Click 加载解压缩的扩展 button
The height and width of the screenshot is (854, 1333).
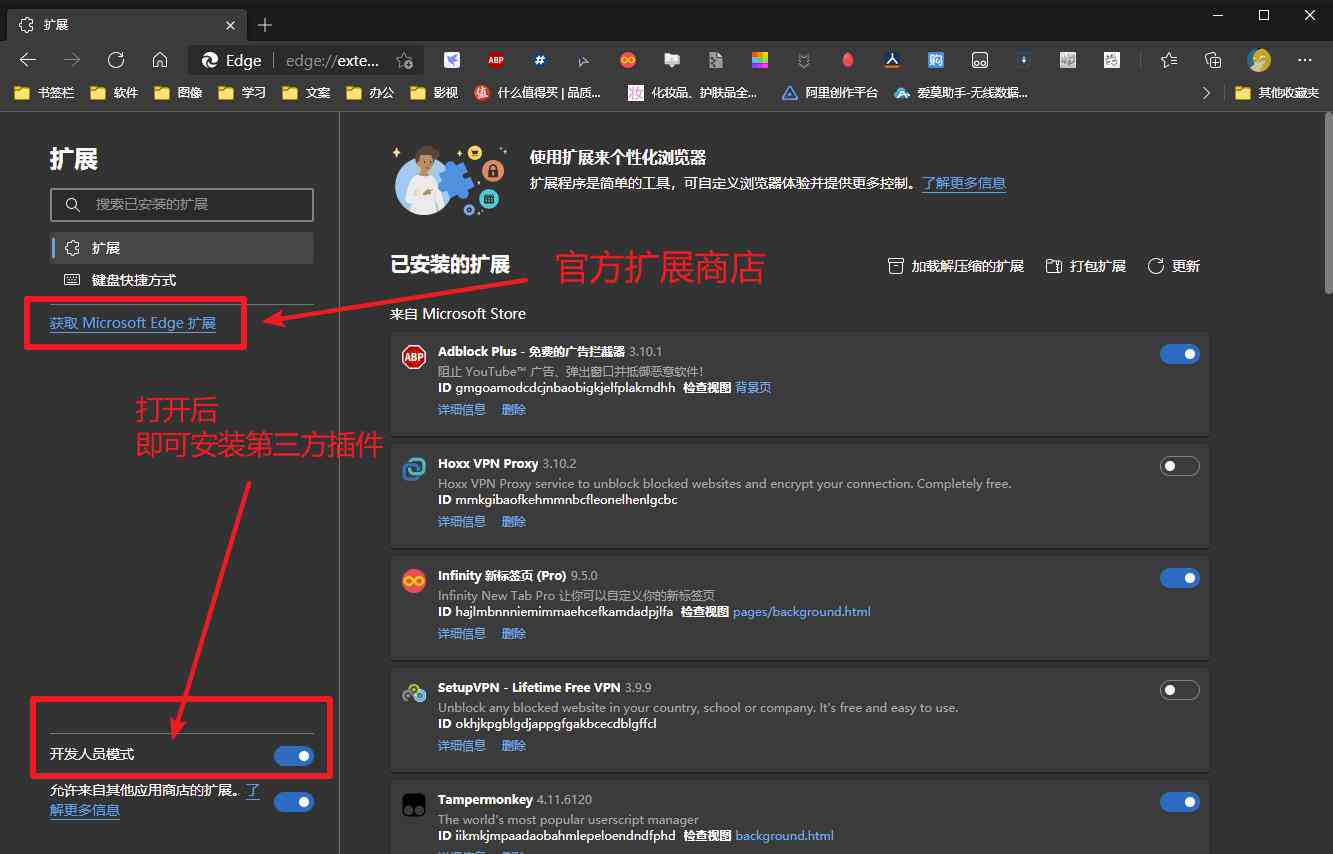[x=956, y=266]
